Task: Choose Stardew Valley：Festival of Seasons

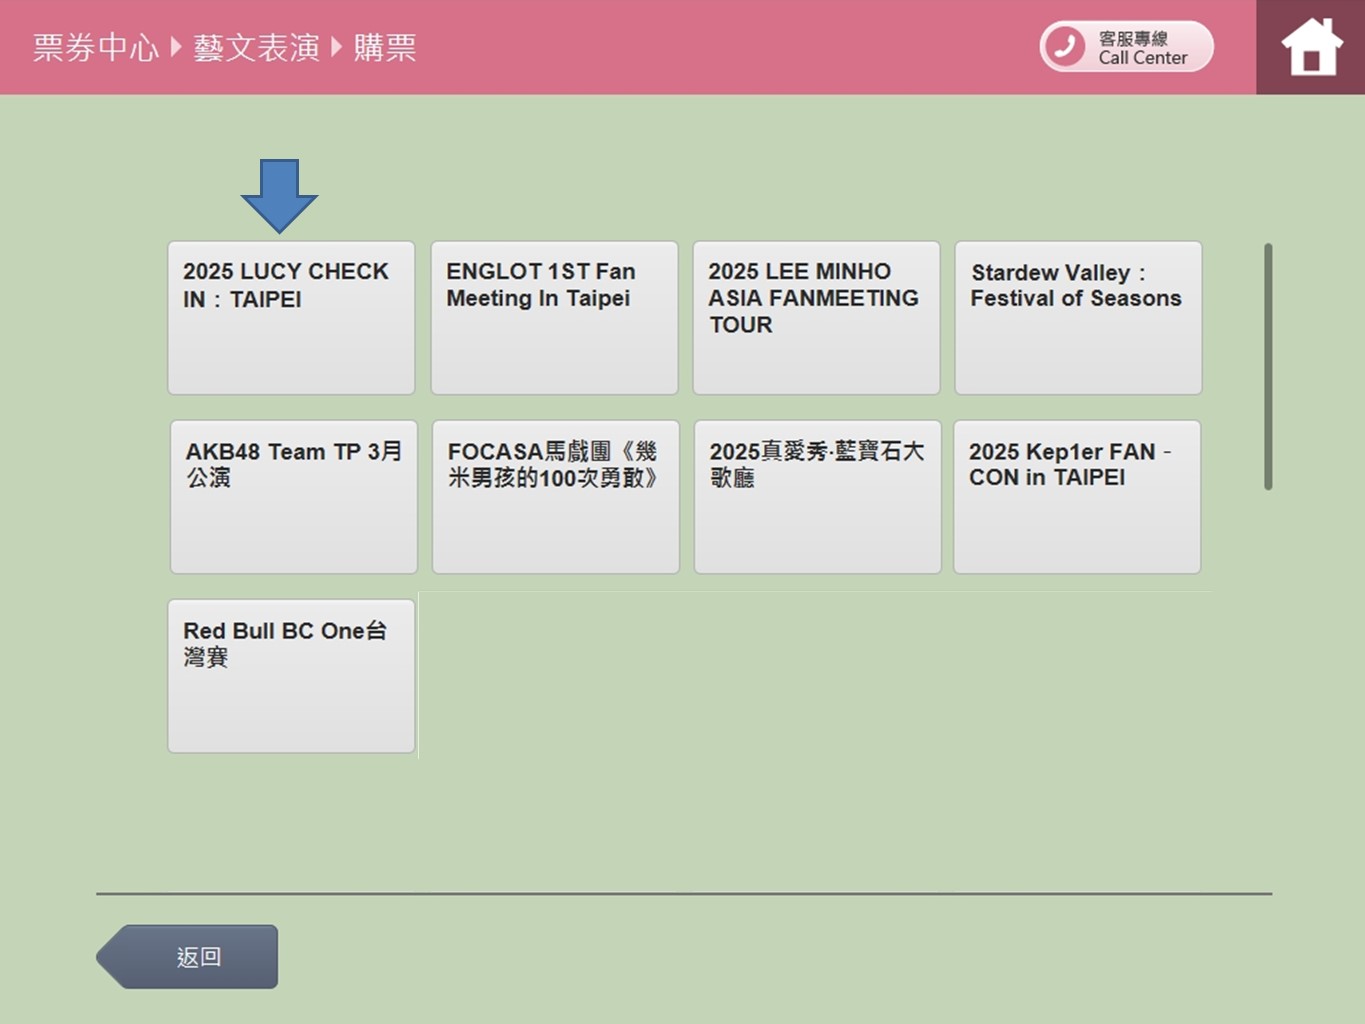Action: pos(1077,317)
